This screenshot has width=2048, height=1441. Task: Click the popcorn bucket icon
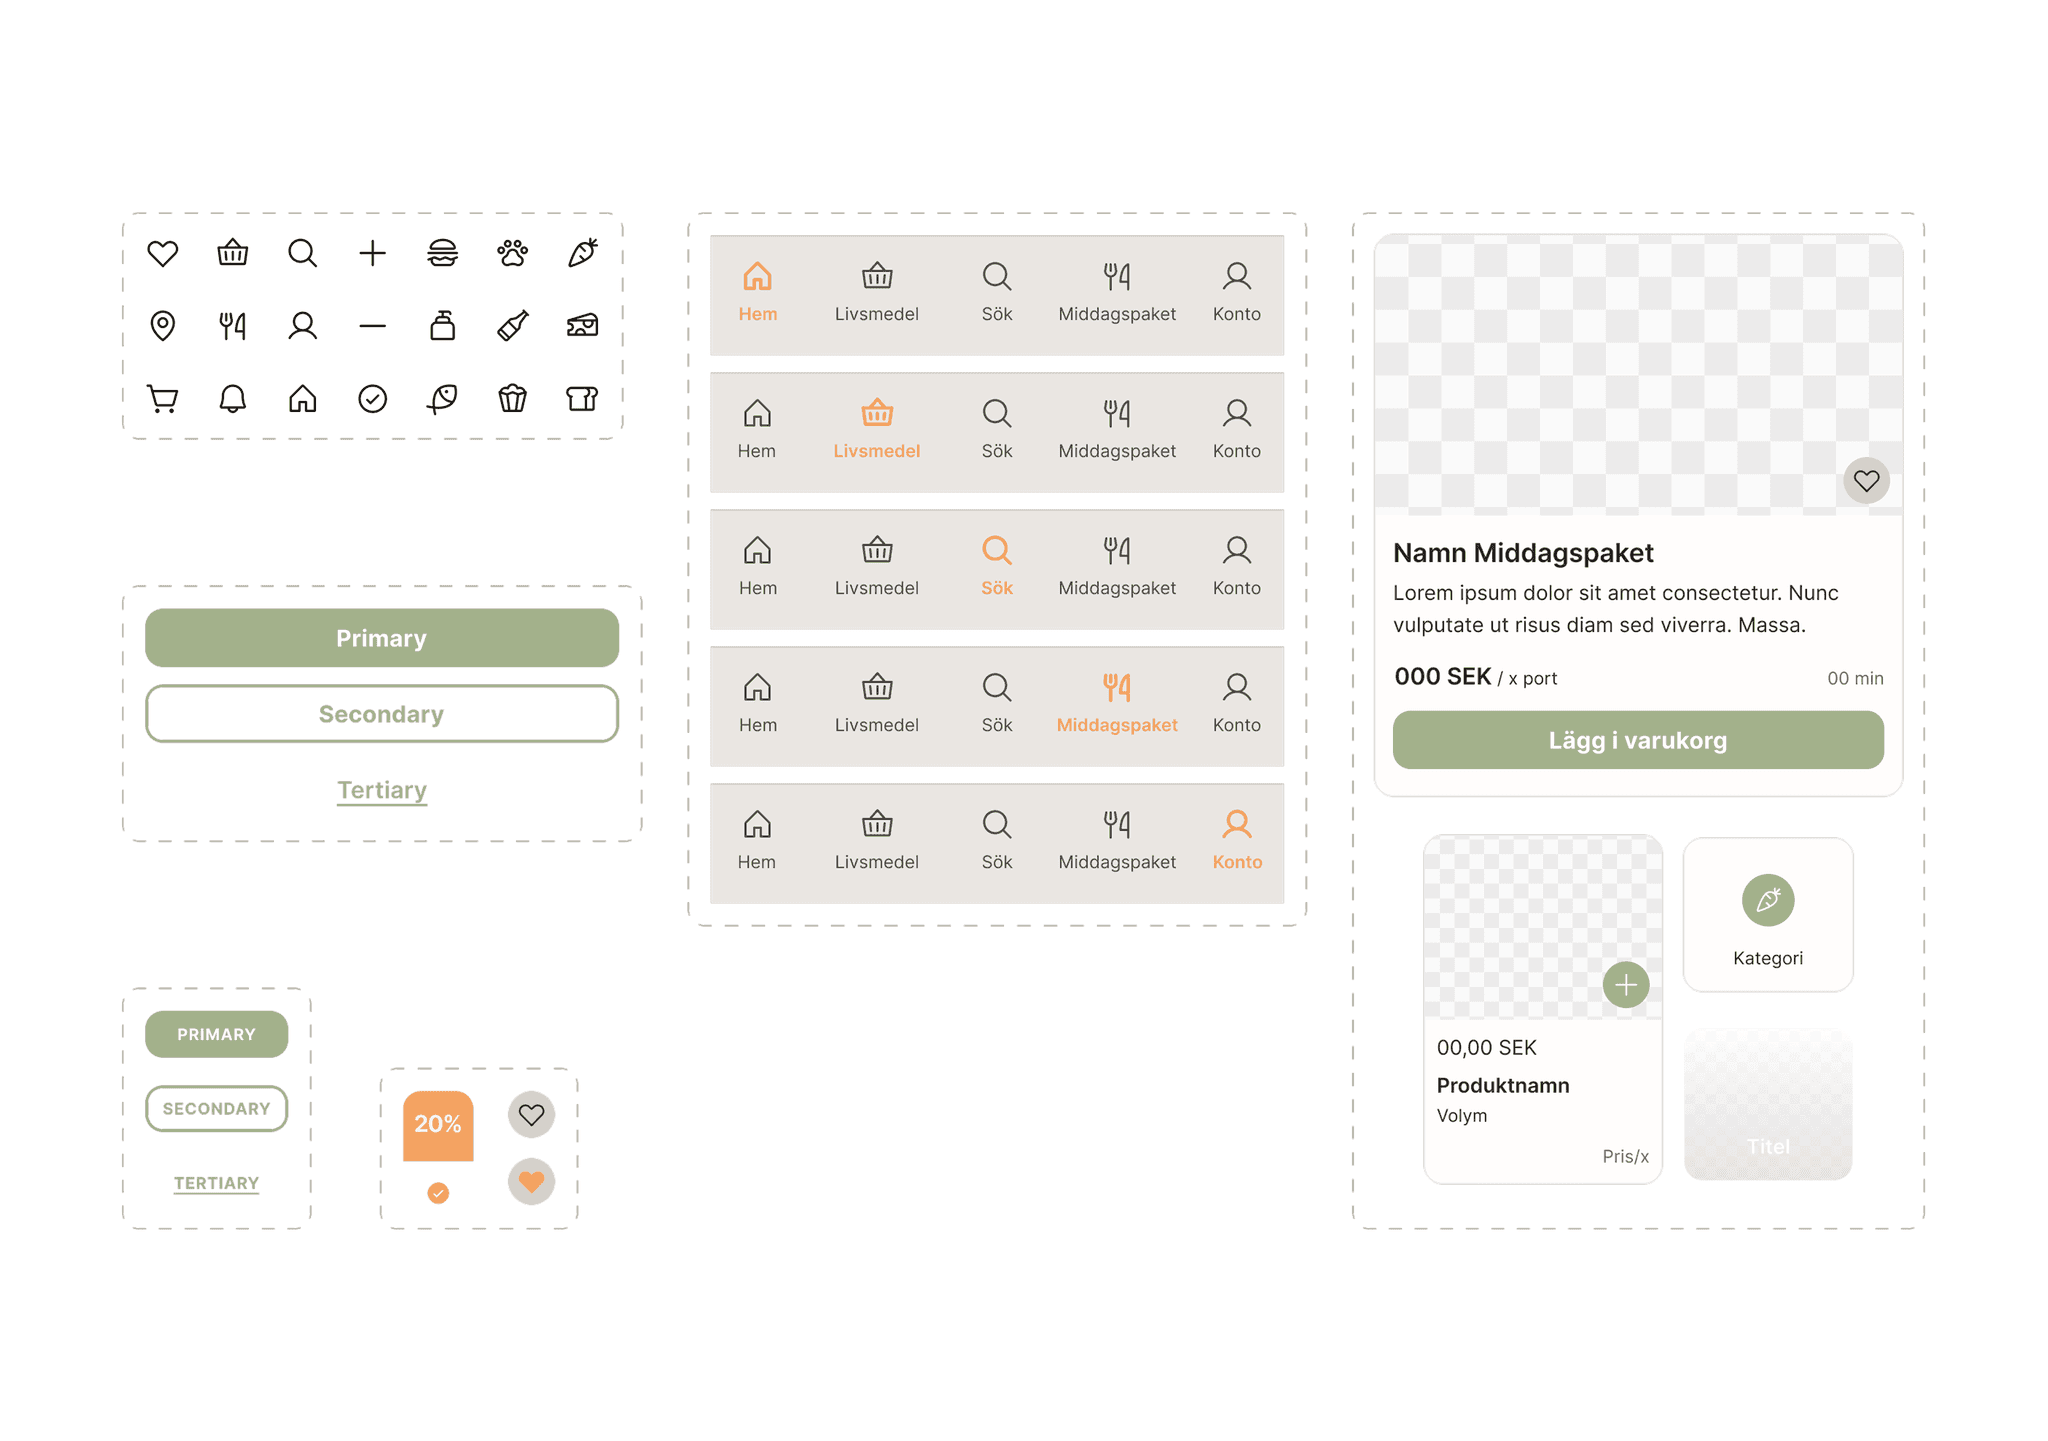pos(512,399)
